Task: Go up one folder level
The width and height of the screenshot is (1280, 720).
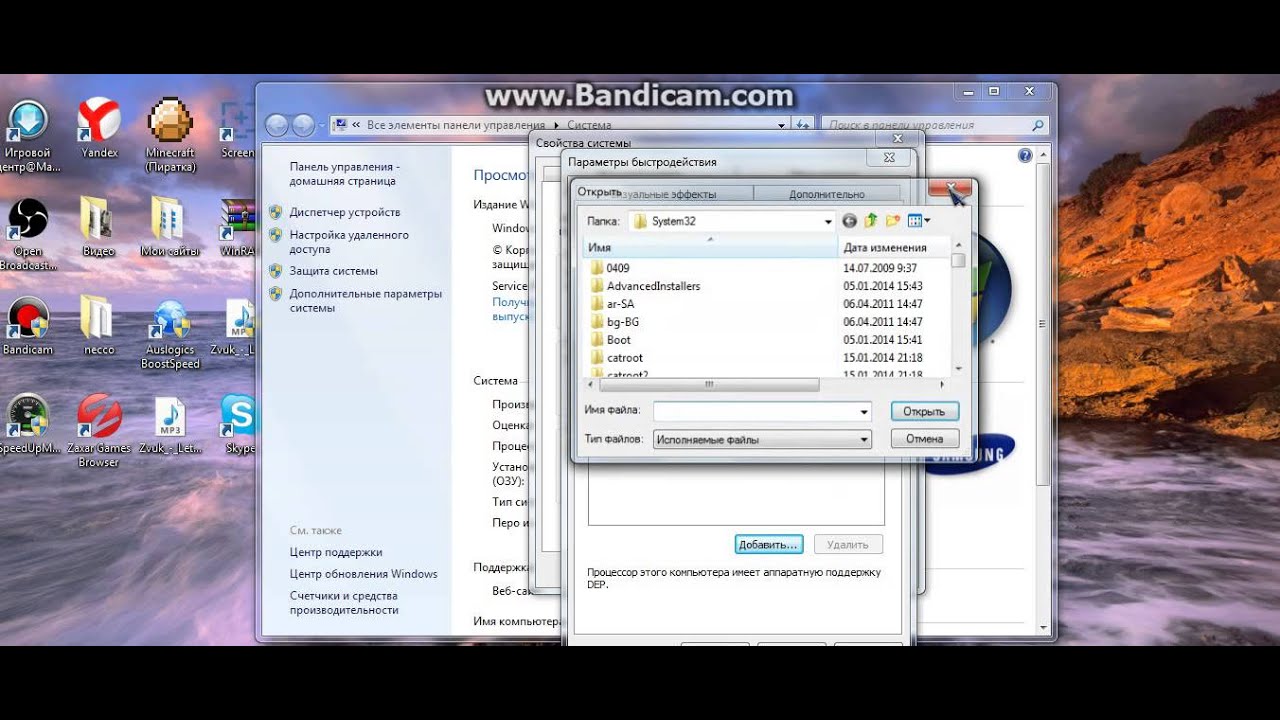Action: pyautogui.click(x=870, y=221)
